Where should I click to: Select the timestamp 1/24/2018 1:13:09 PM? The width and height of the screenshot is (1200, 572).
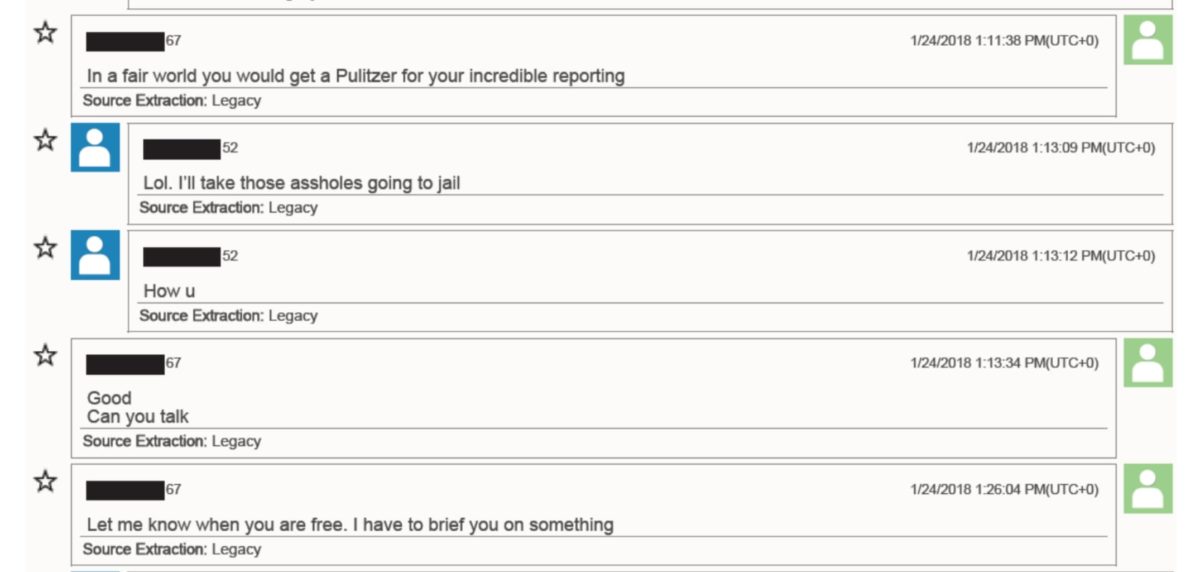point(1061,148)
